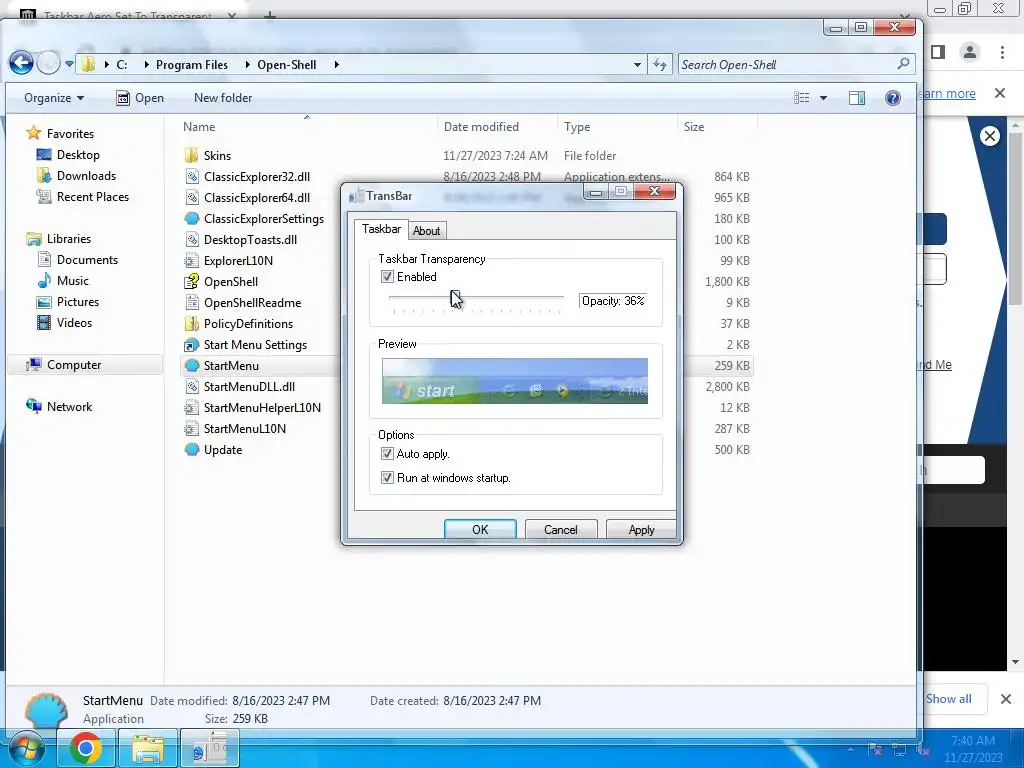The width and height of the screenshot is (1024, 768).
Task: Click New folder in the toolbar
Action: pyautogui.click(x=223, y=98)
